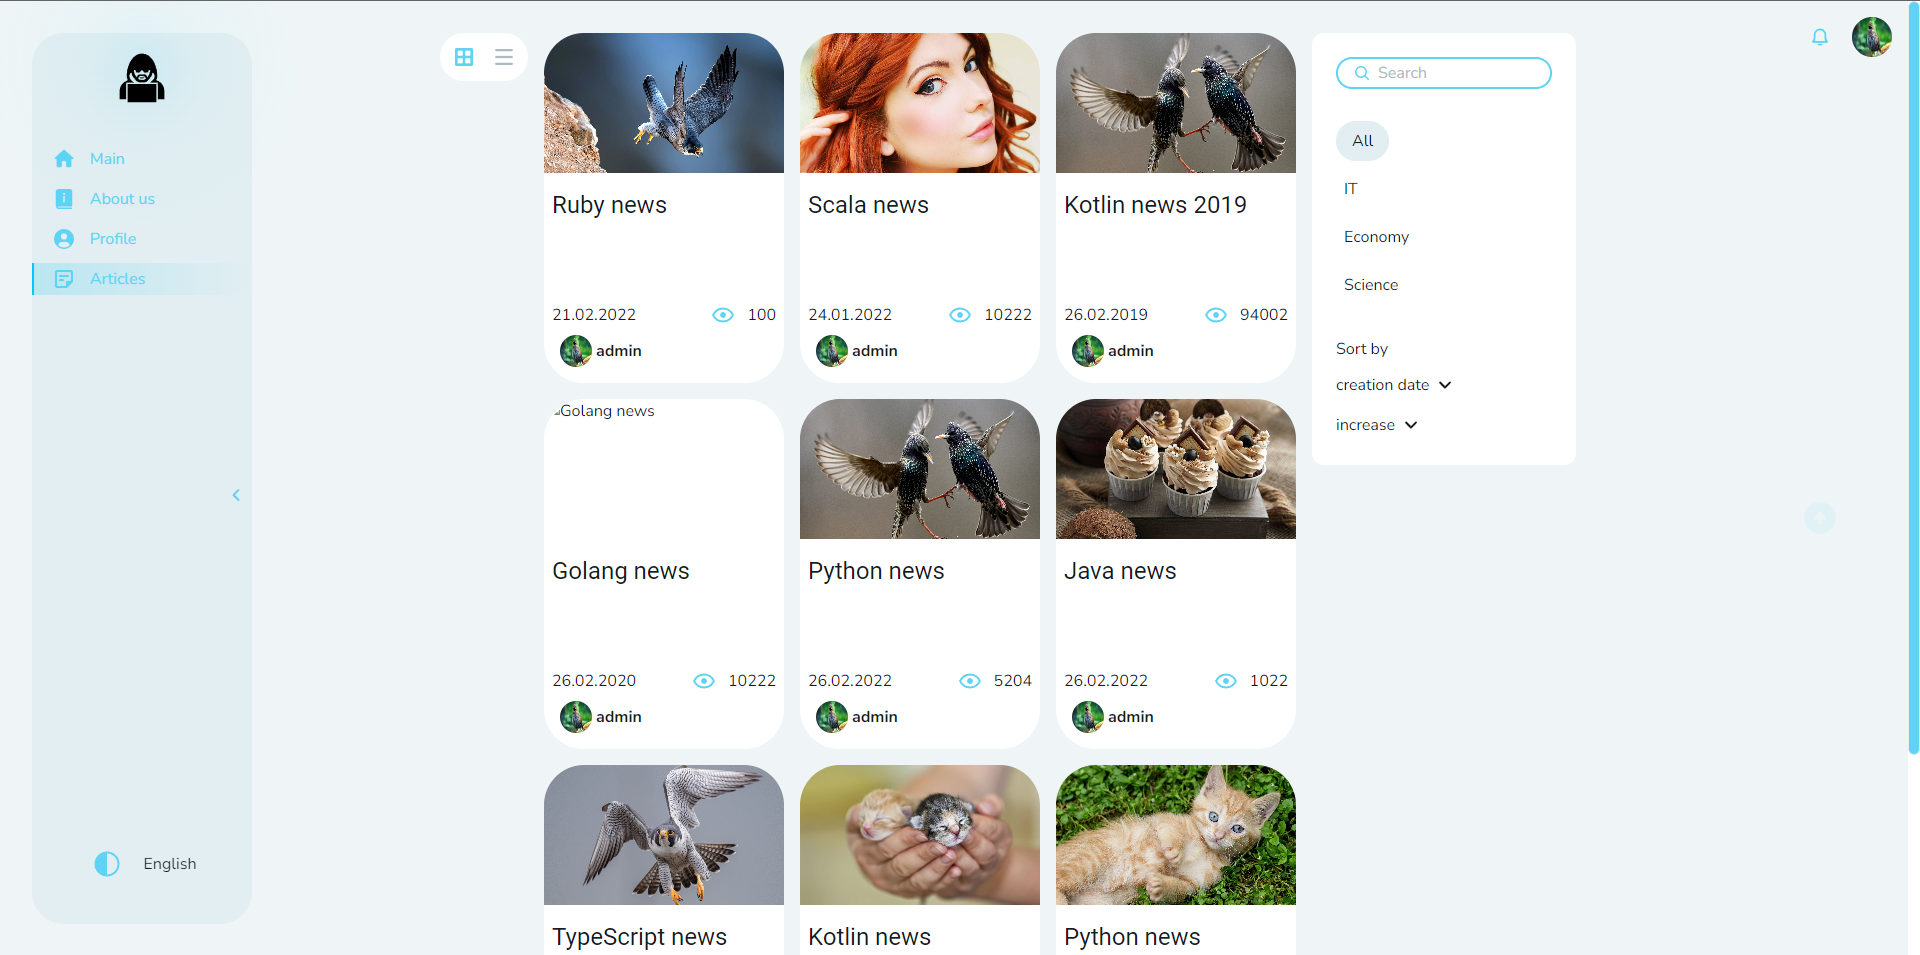Navigate to About us page

click(x=122, y=199)
